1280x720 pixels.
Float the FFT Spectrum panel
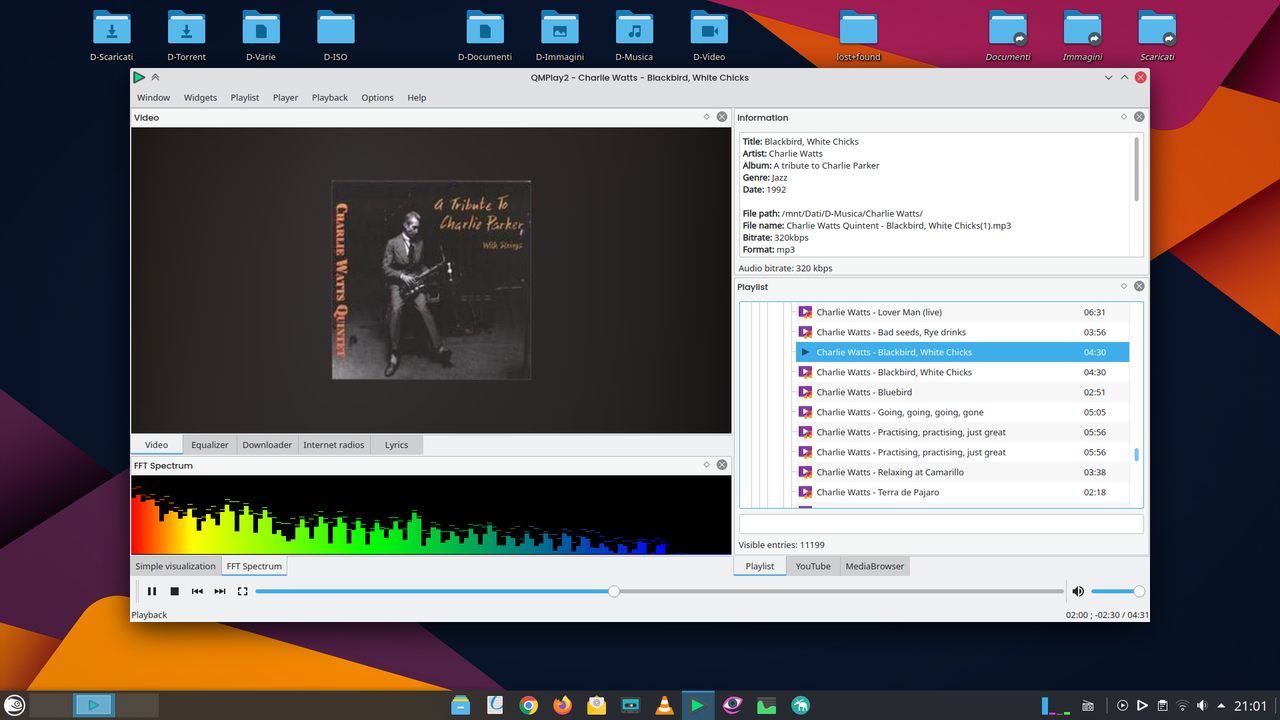pos(706,465)
